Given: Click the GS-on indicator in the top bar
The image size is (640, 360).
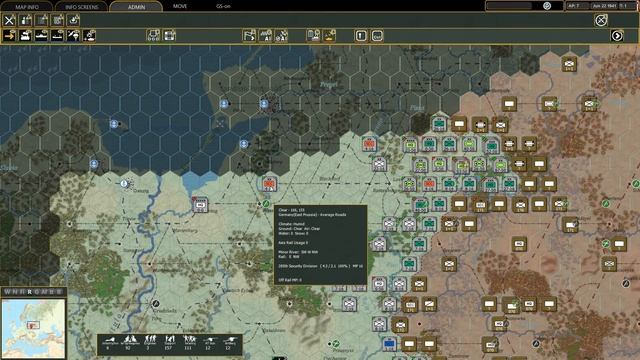Looking at the screenshot, I should 223,6.
